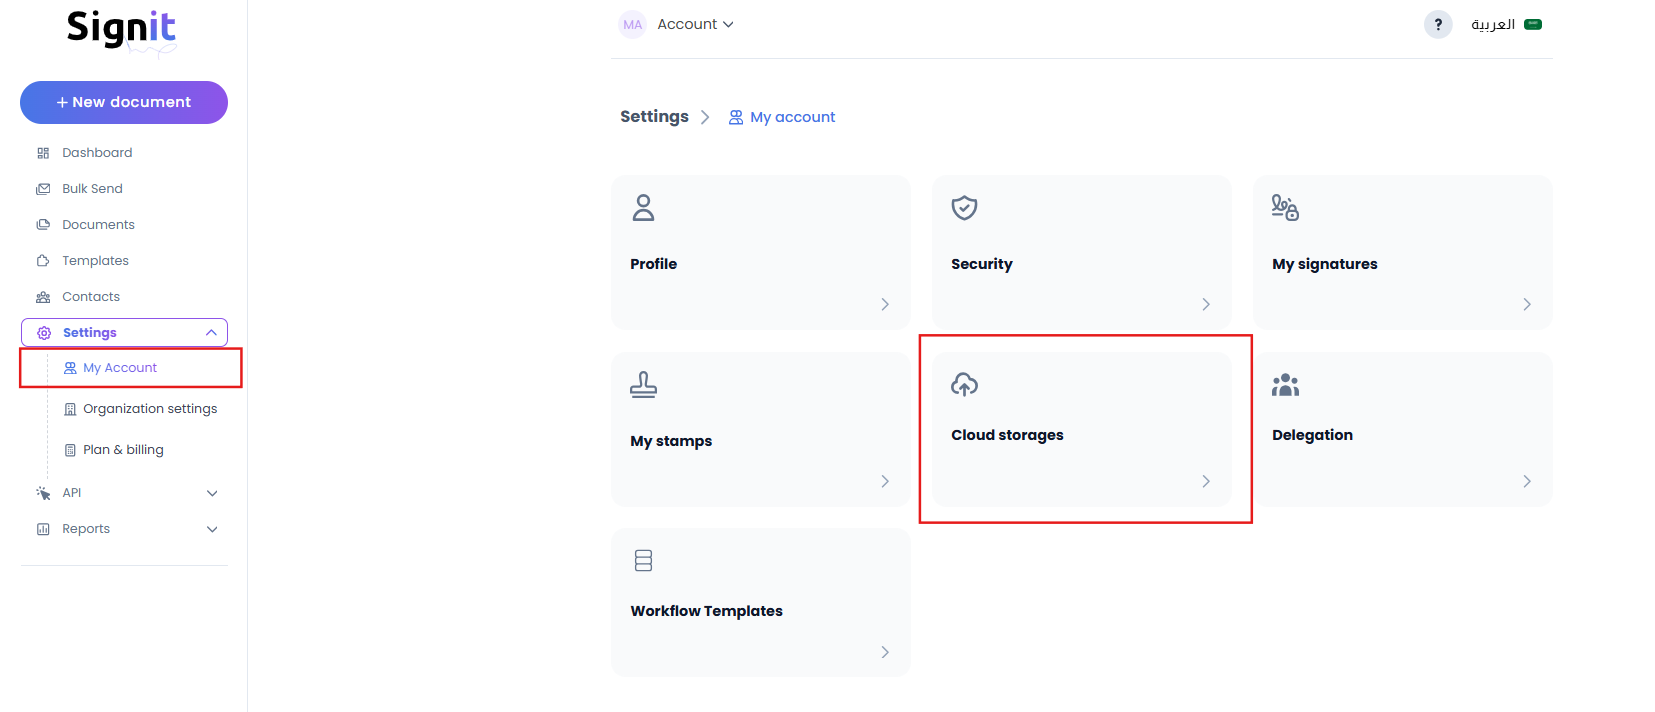Click the Workflow Templates stack icon
1655x712 pixels.
point(643,561)
